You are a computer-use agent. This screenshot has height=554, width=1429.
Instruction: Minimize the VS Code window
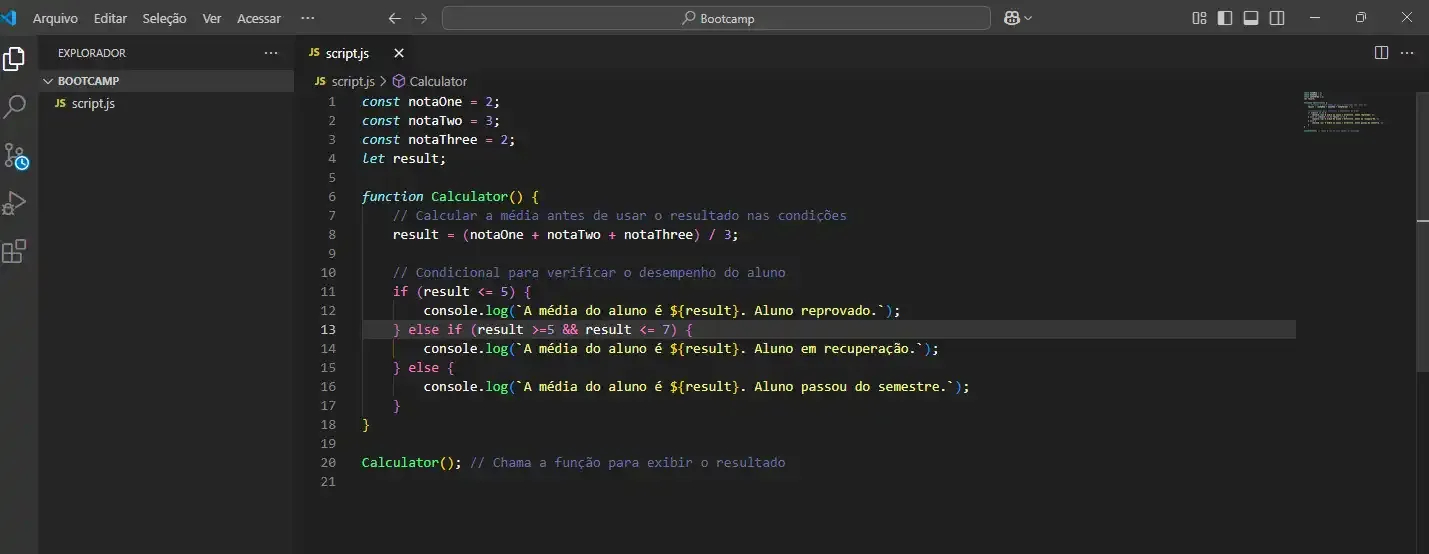tap(1314, 18)
